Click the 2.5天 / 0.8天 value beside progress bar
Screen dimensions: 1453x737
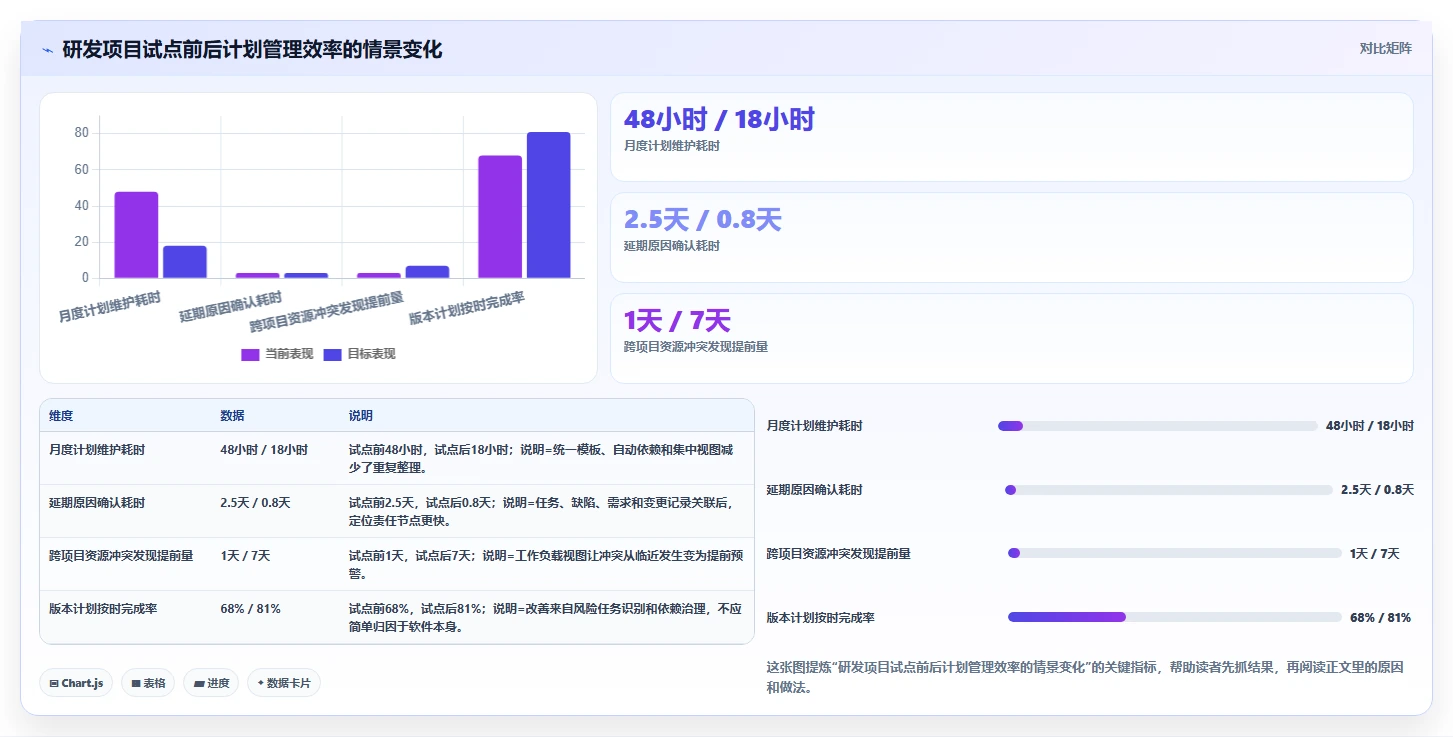click(1377, 490)
